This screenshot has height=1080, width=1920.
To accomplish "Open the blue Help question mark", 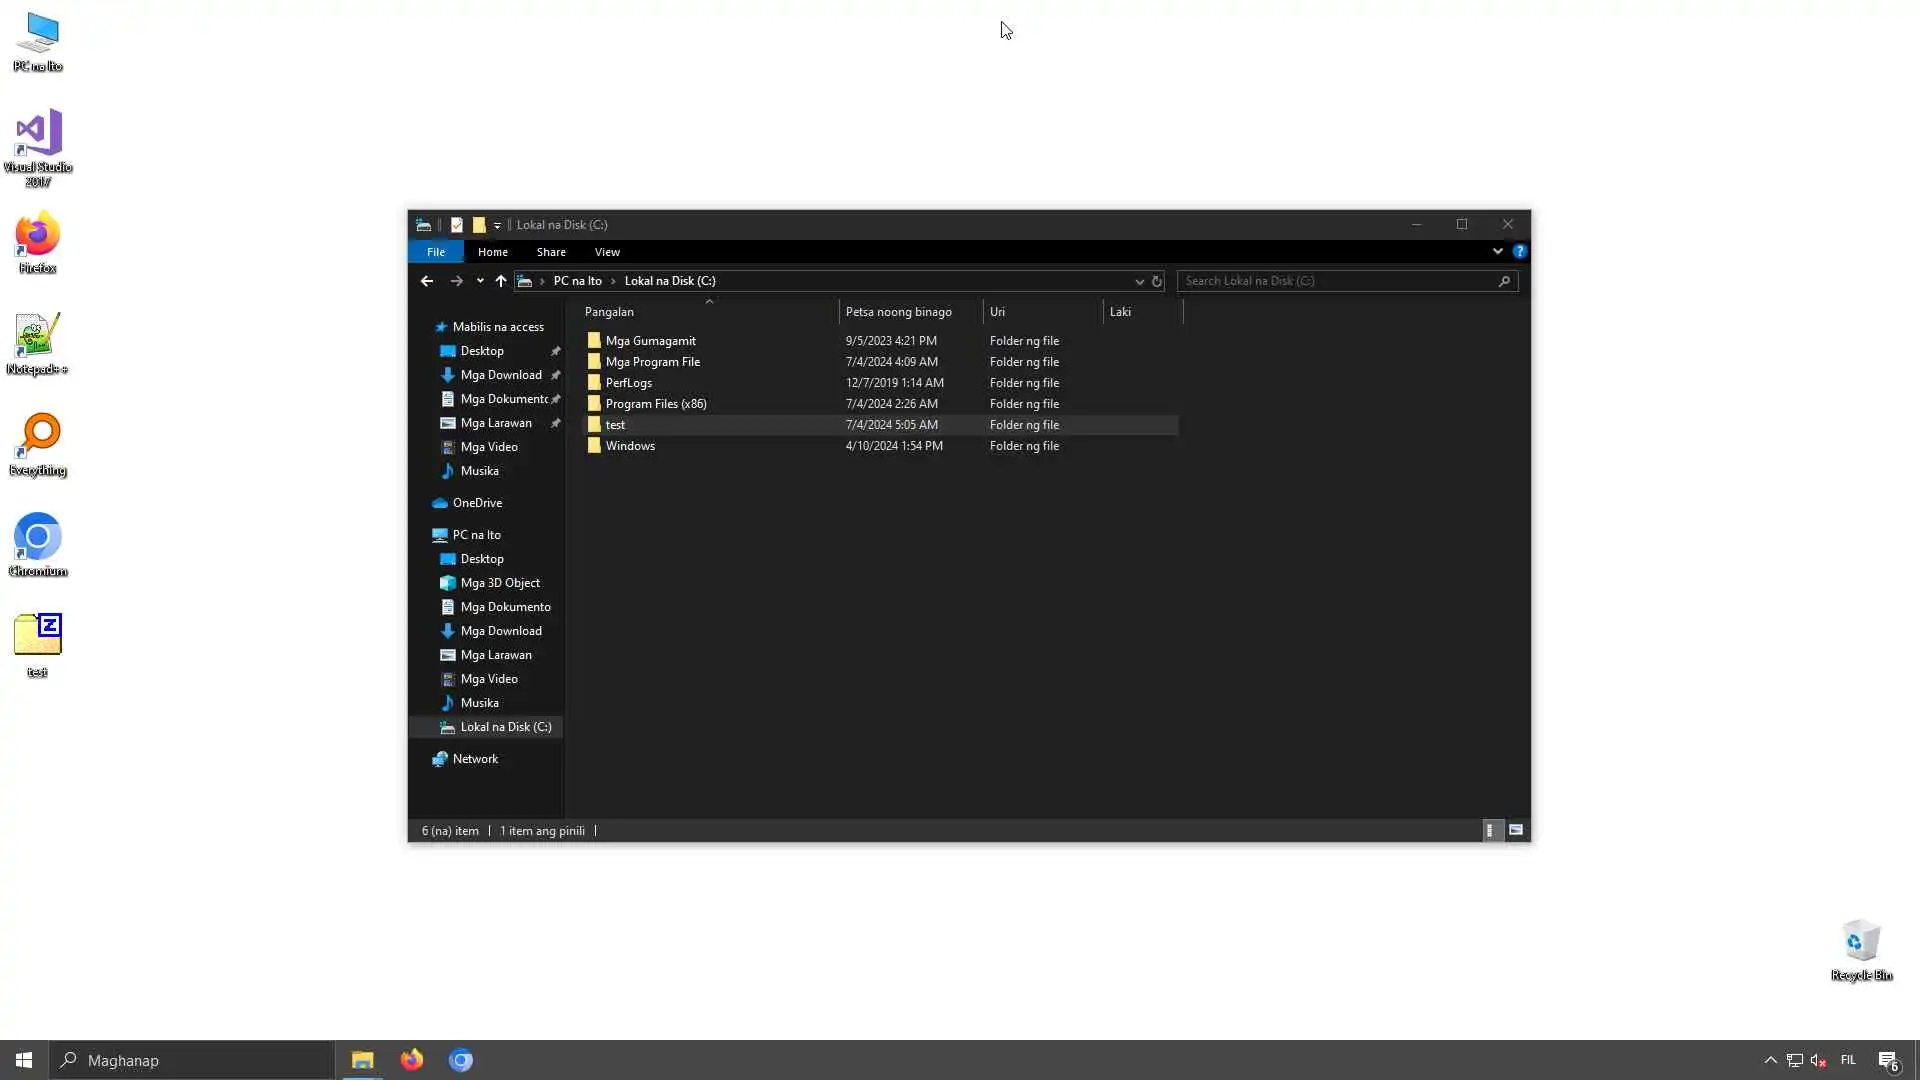I will (1519, 252).
